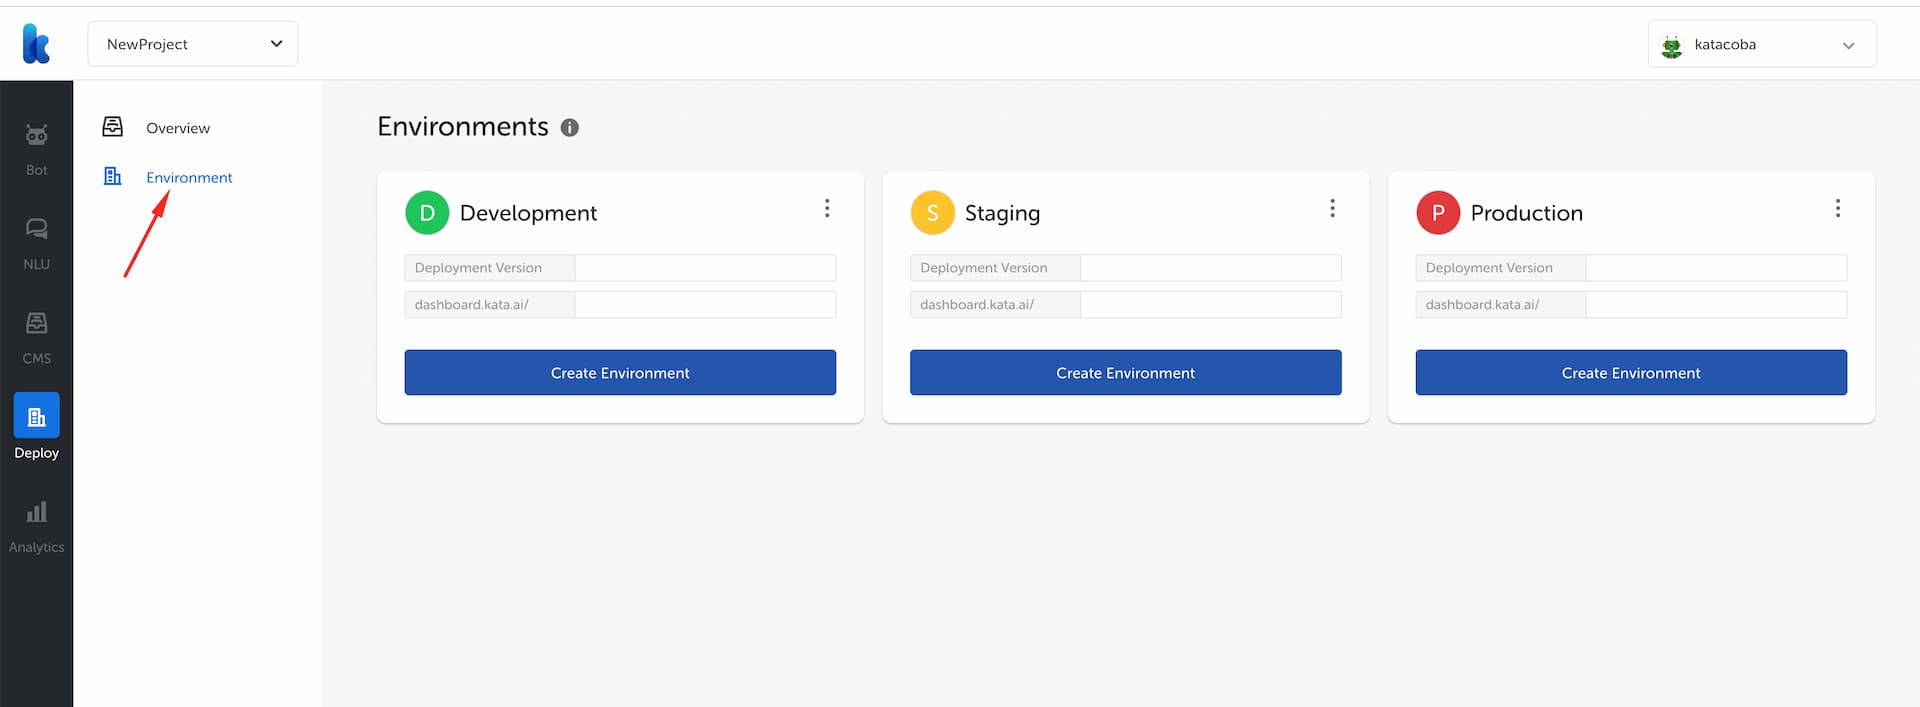Click the Kata blue logo

coord(36,44)
